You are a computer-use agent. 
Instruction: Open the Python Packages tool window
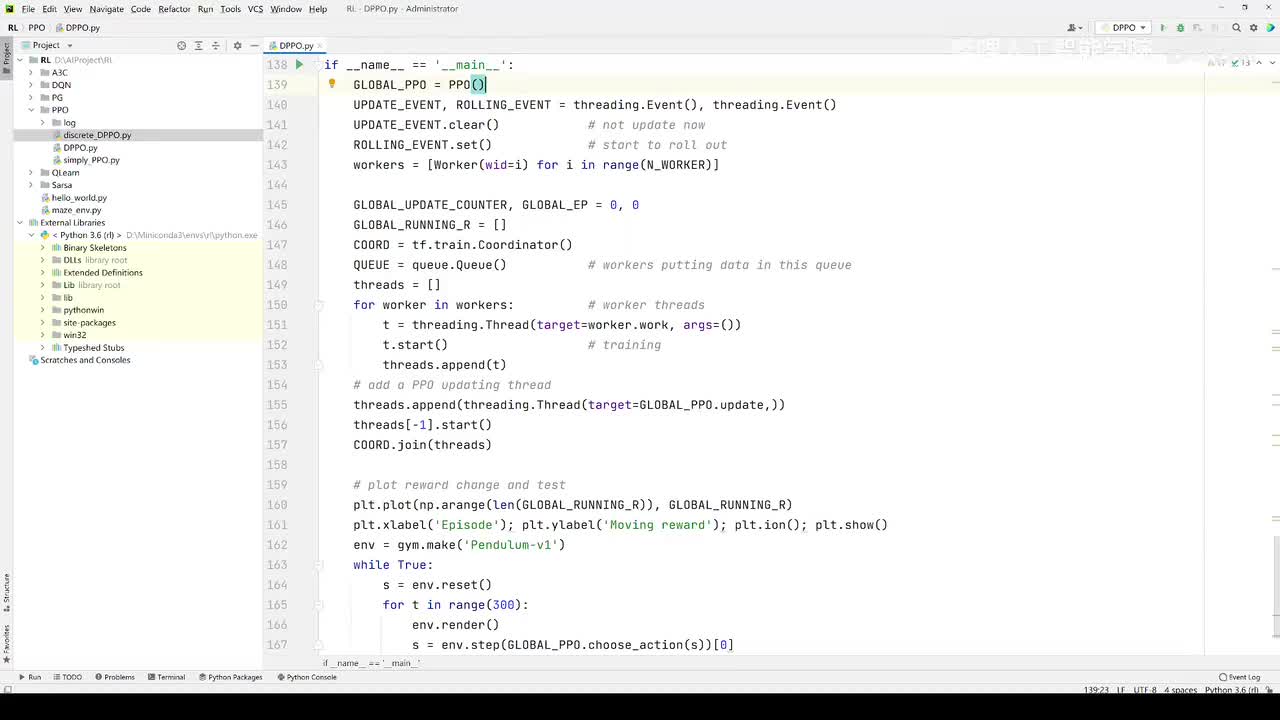click(230, 677)
